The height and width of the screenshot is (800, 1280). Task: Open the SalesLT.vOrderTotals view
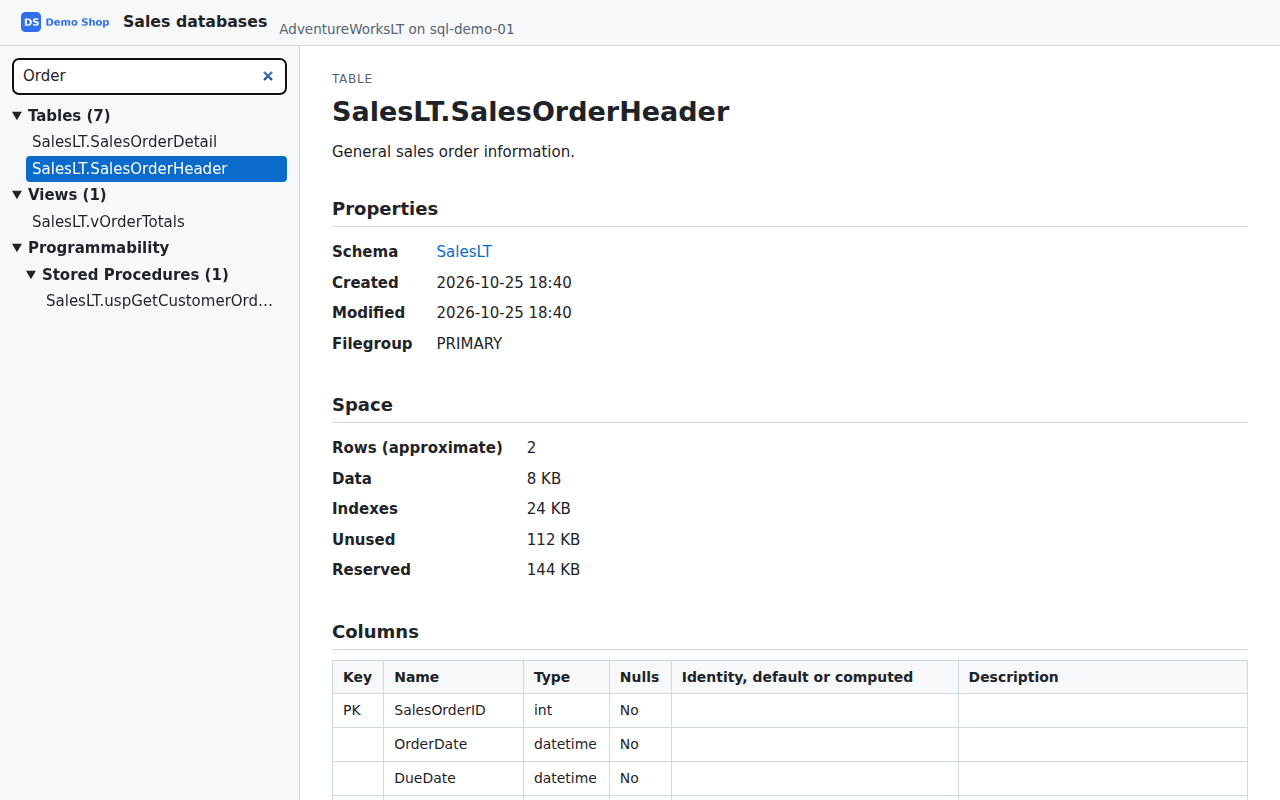pos(156,222)
